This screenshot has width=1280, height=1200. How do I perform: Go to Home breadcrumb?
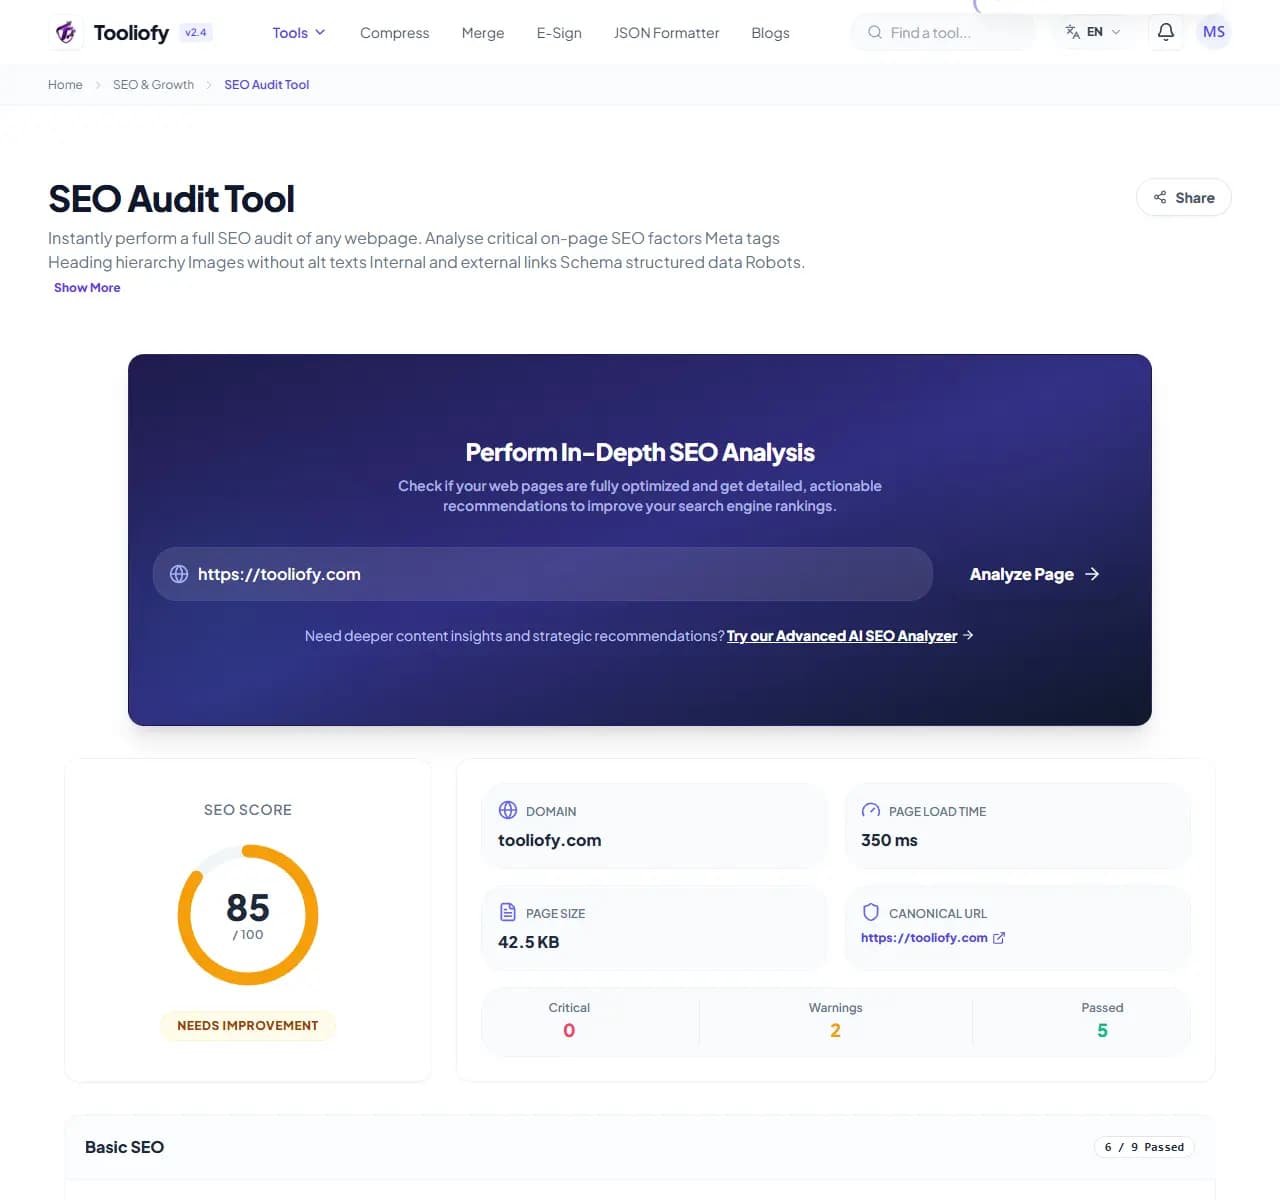coord(65,85)
